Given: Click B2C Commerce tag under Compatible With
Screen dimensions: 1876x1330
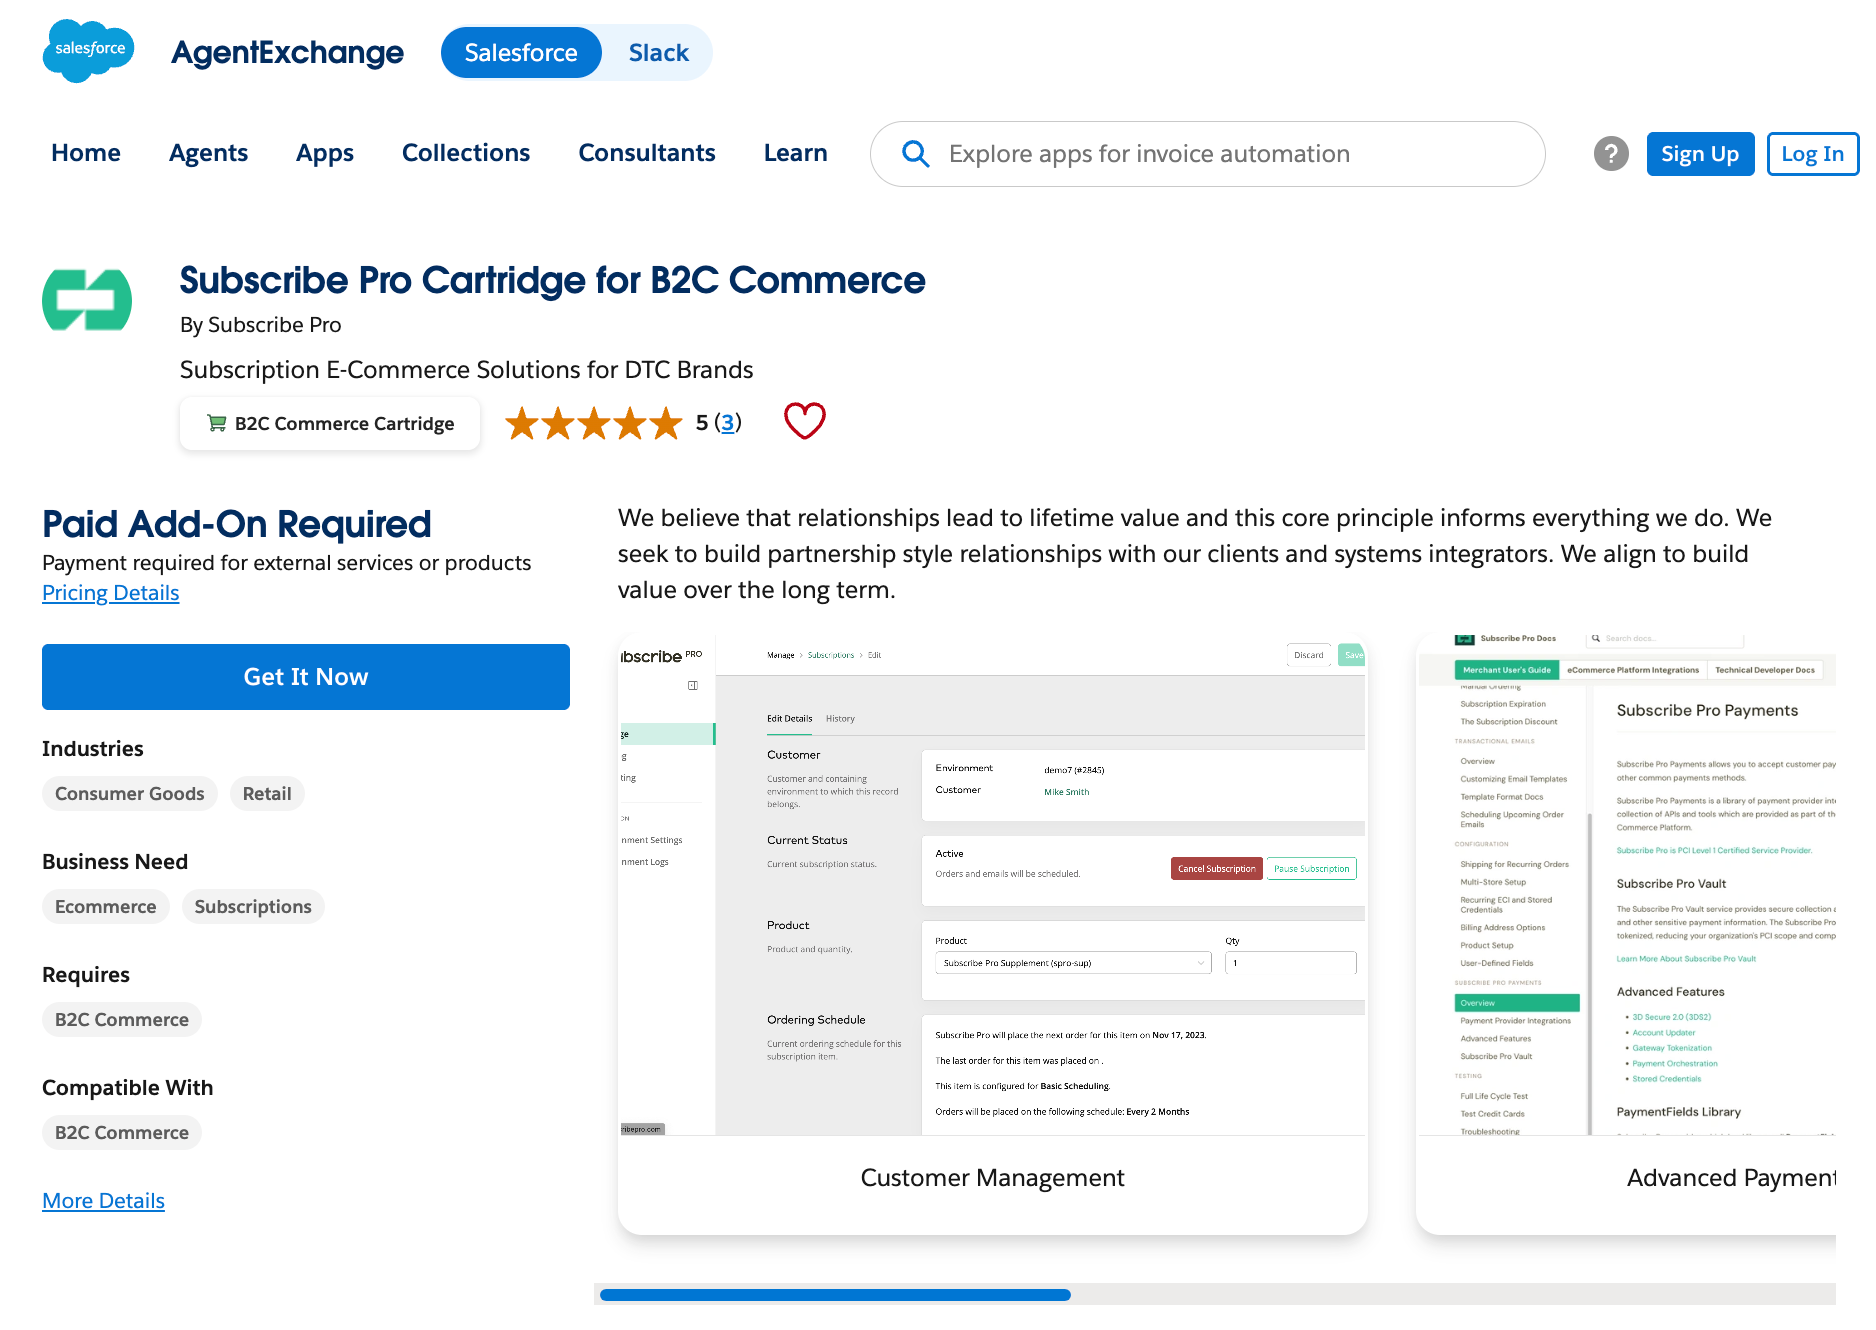Looking at the screenshot, I should tap(122, 1133).
